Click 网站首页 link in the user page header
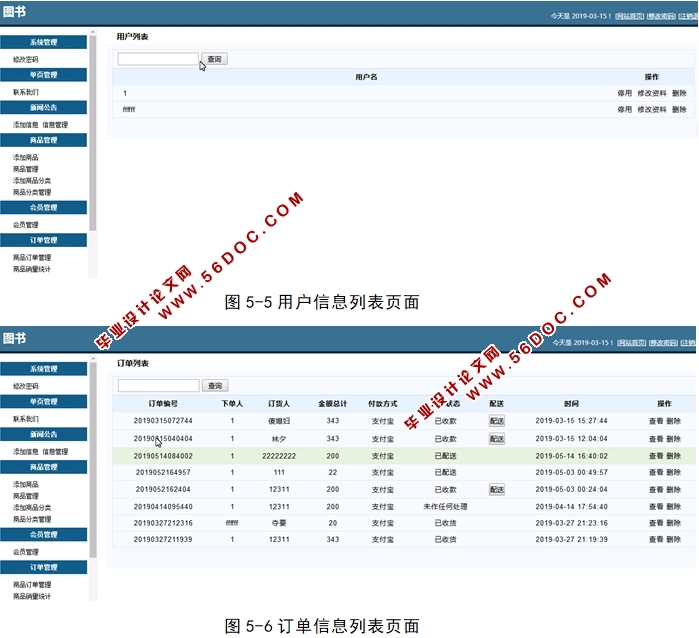Viewport: 699px width, 638px height. pyautogui.click(x=629, y=16)
